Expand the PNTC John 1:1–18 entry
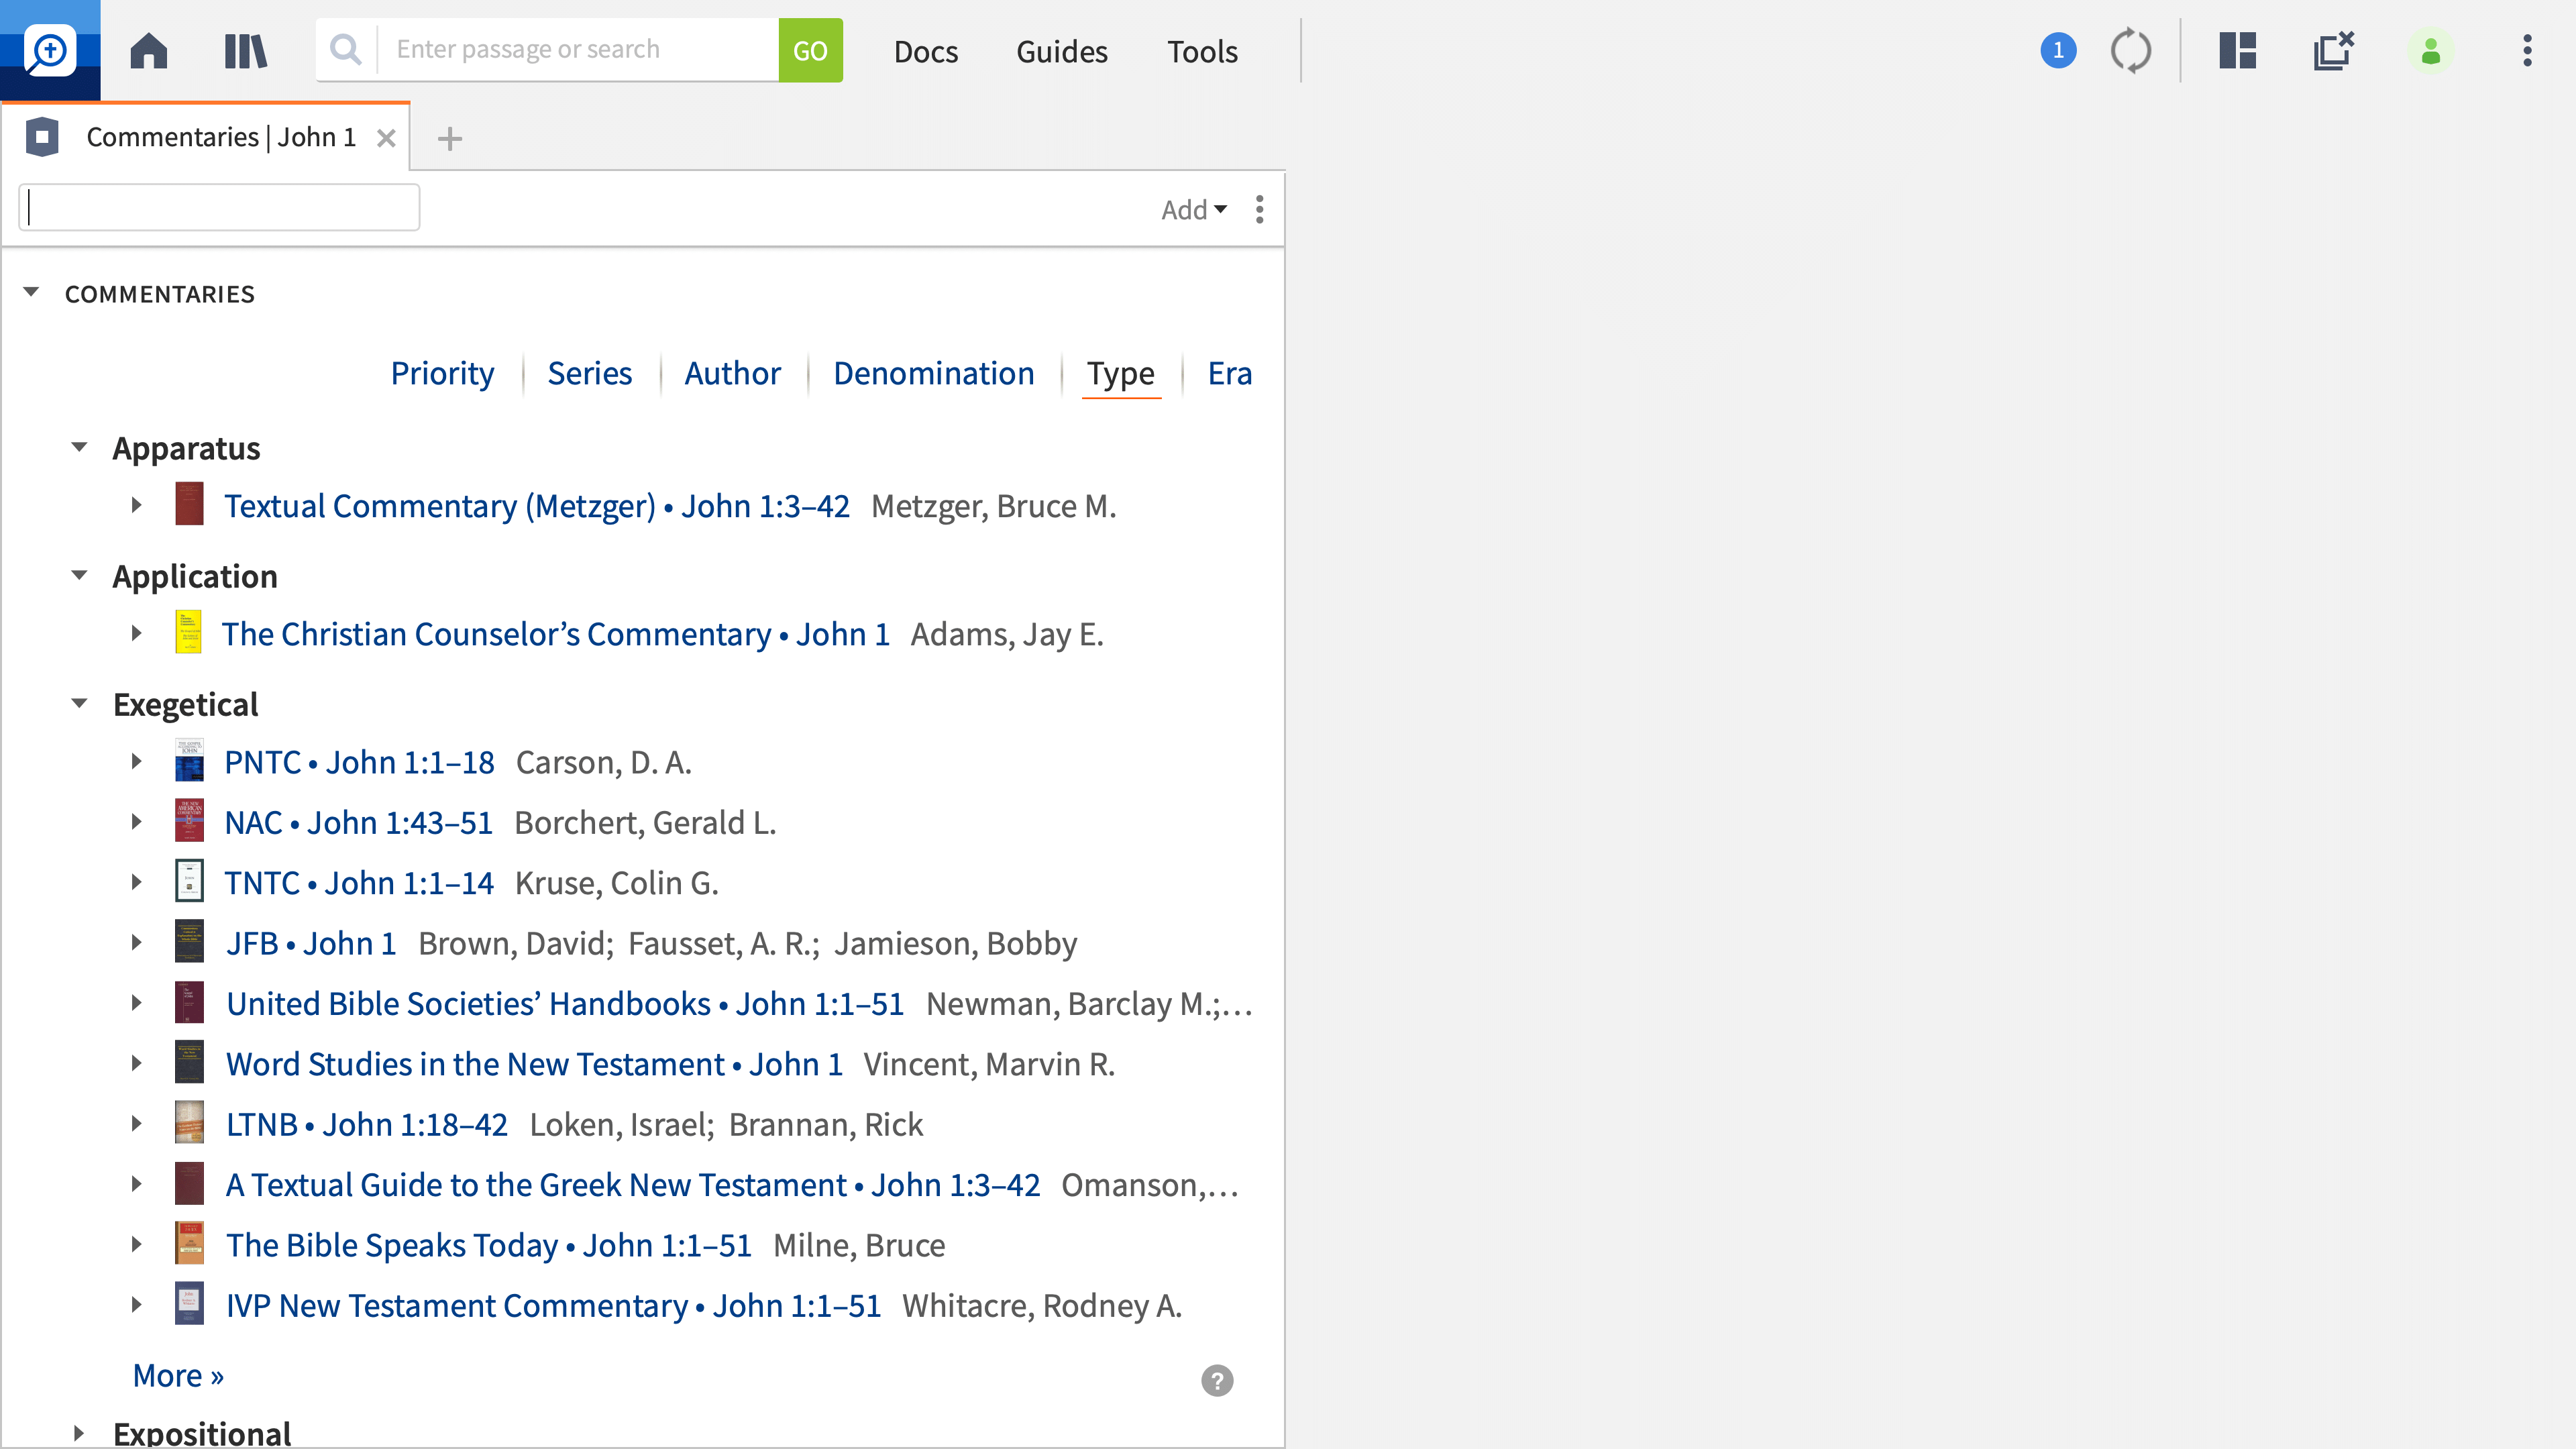The height and width of the screenshot is (1449, 2576). pos(137,761)
